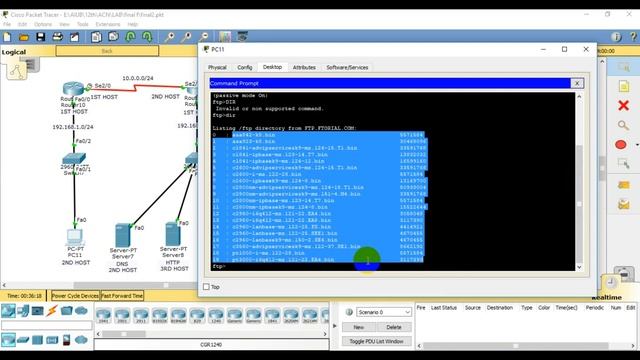Click the Power Cycle Devices button
Screen dimensions: 640x360
tap(75, 296)
